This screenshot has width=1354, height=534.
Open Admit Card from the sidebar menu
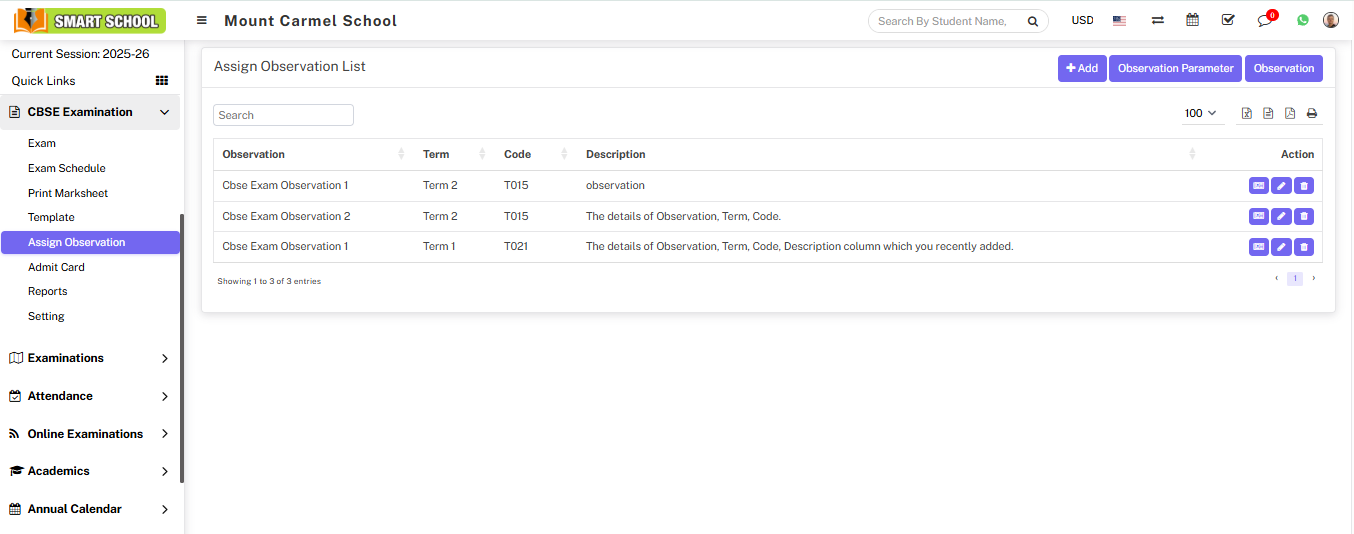56,267
